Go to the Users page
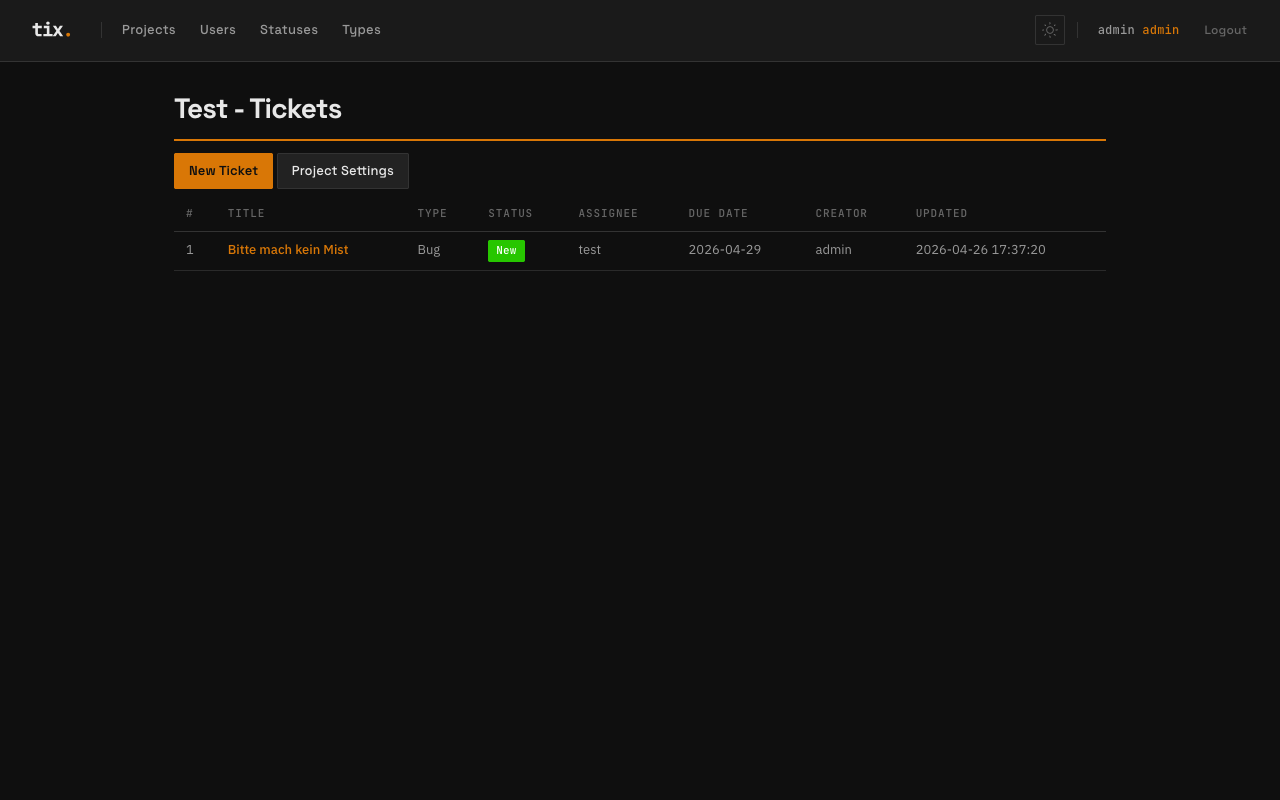 [x=218, y=30]
